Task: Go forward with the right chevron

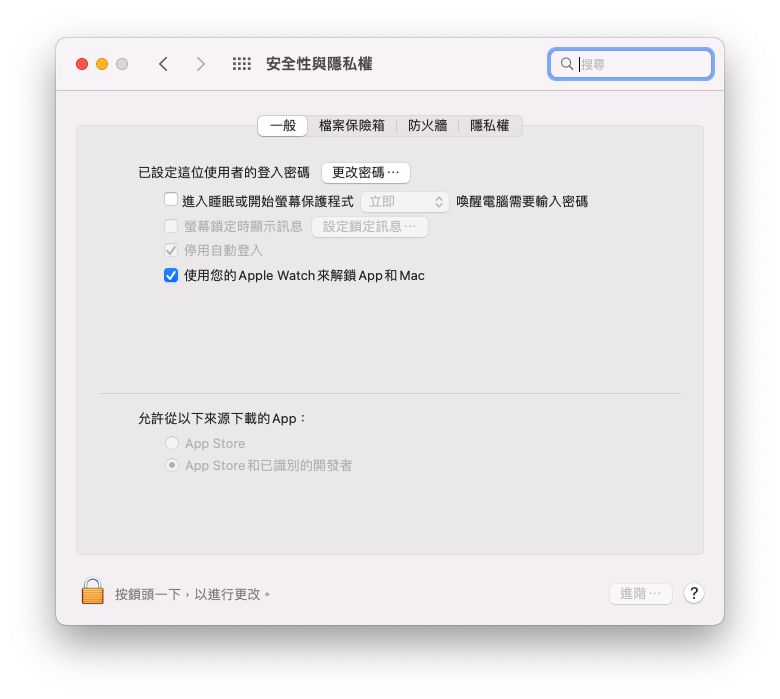Action: (200, 64)
